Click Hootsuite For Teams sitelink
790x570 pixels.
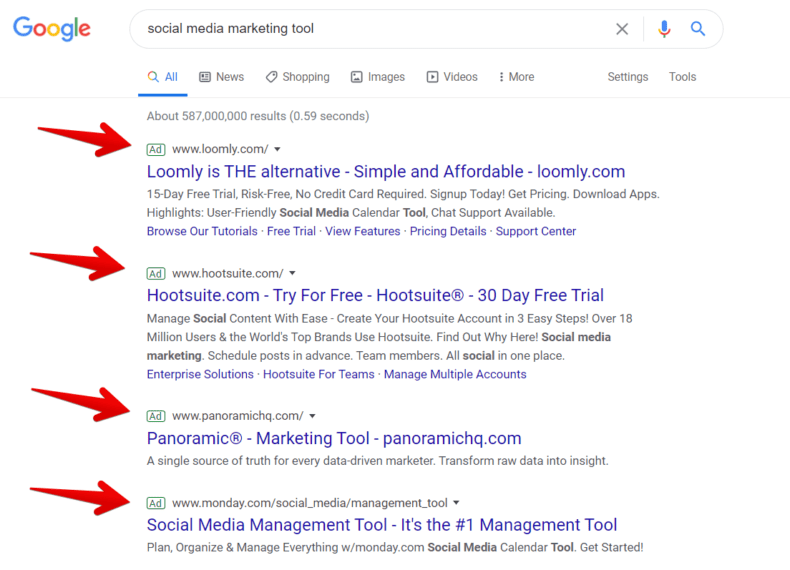pos(319,374)
